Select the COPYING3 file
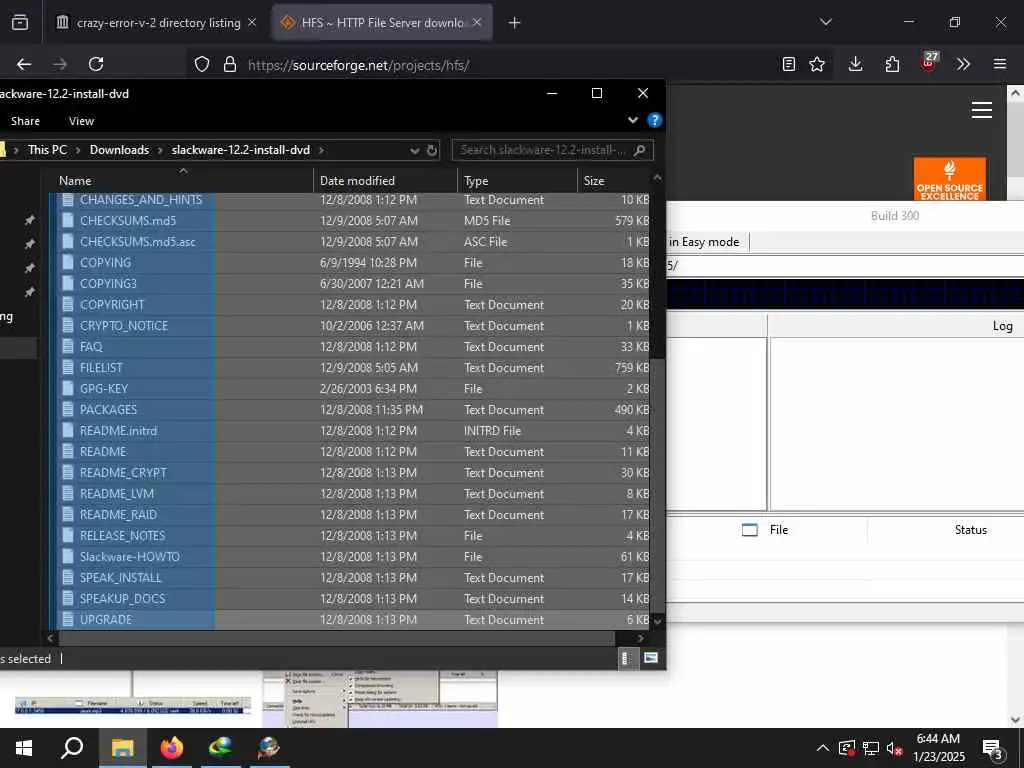The height and width of the screenshot is (768, 1024). [x=108, y=283]
